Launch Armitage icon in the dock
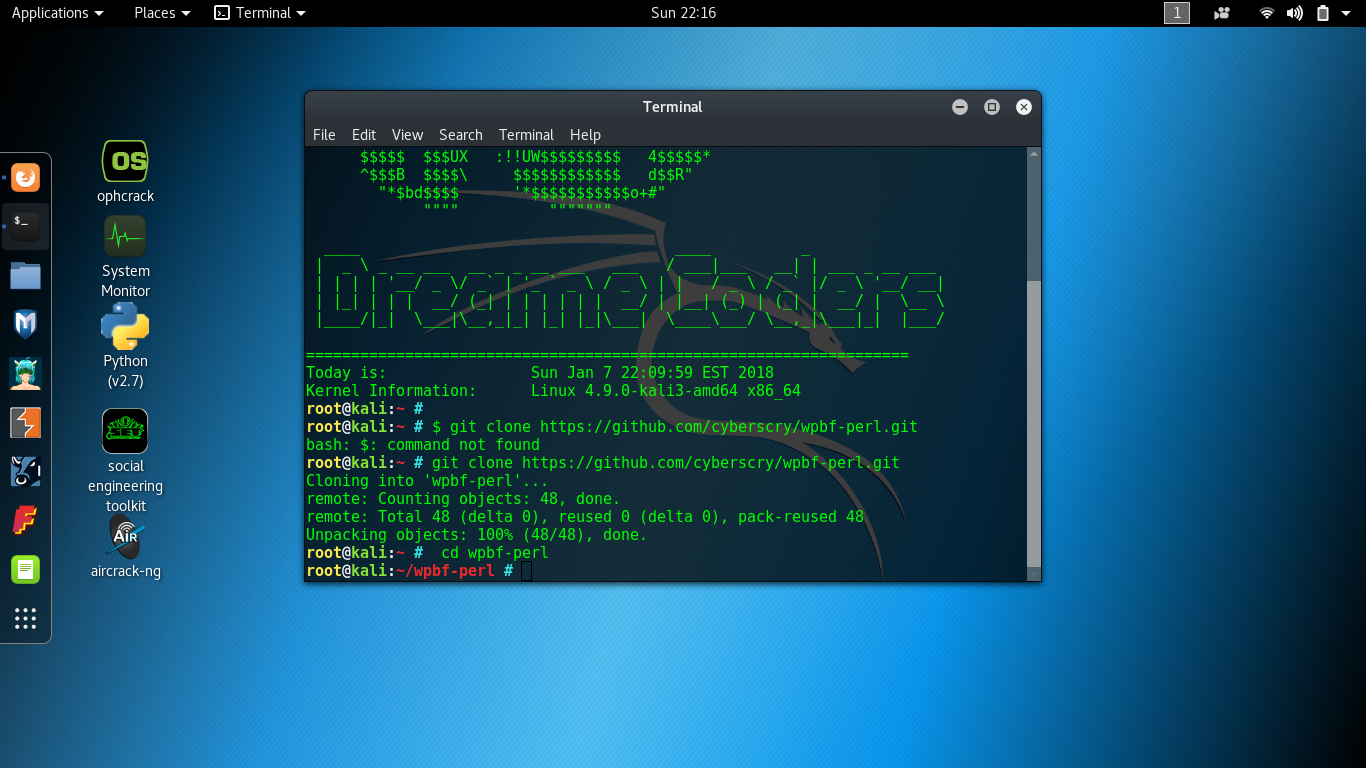The width and height of the screenshot is (1366, 768). tap(26, 373)
